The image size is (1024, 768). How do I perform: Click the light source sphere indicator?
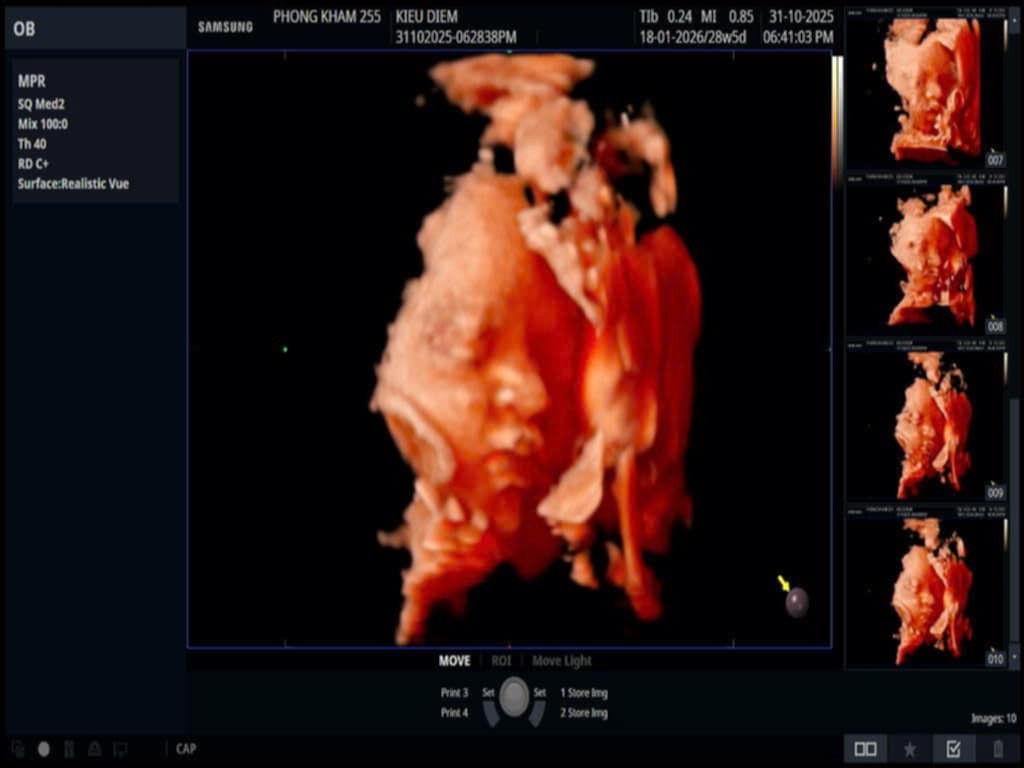(x=796, y=602)
